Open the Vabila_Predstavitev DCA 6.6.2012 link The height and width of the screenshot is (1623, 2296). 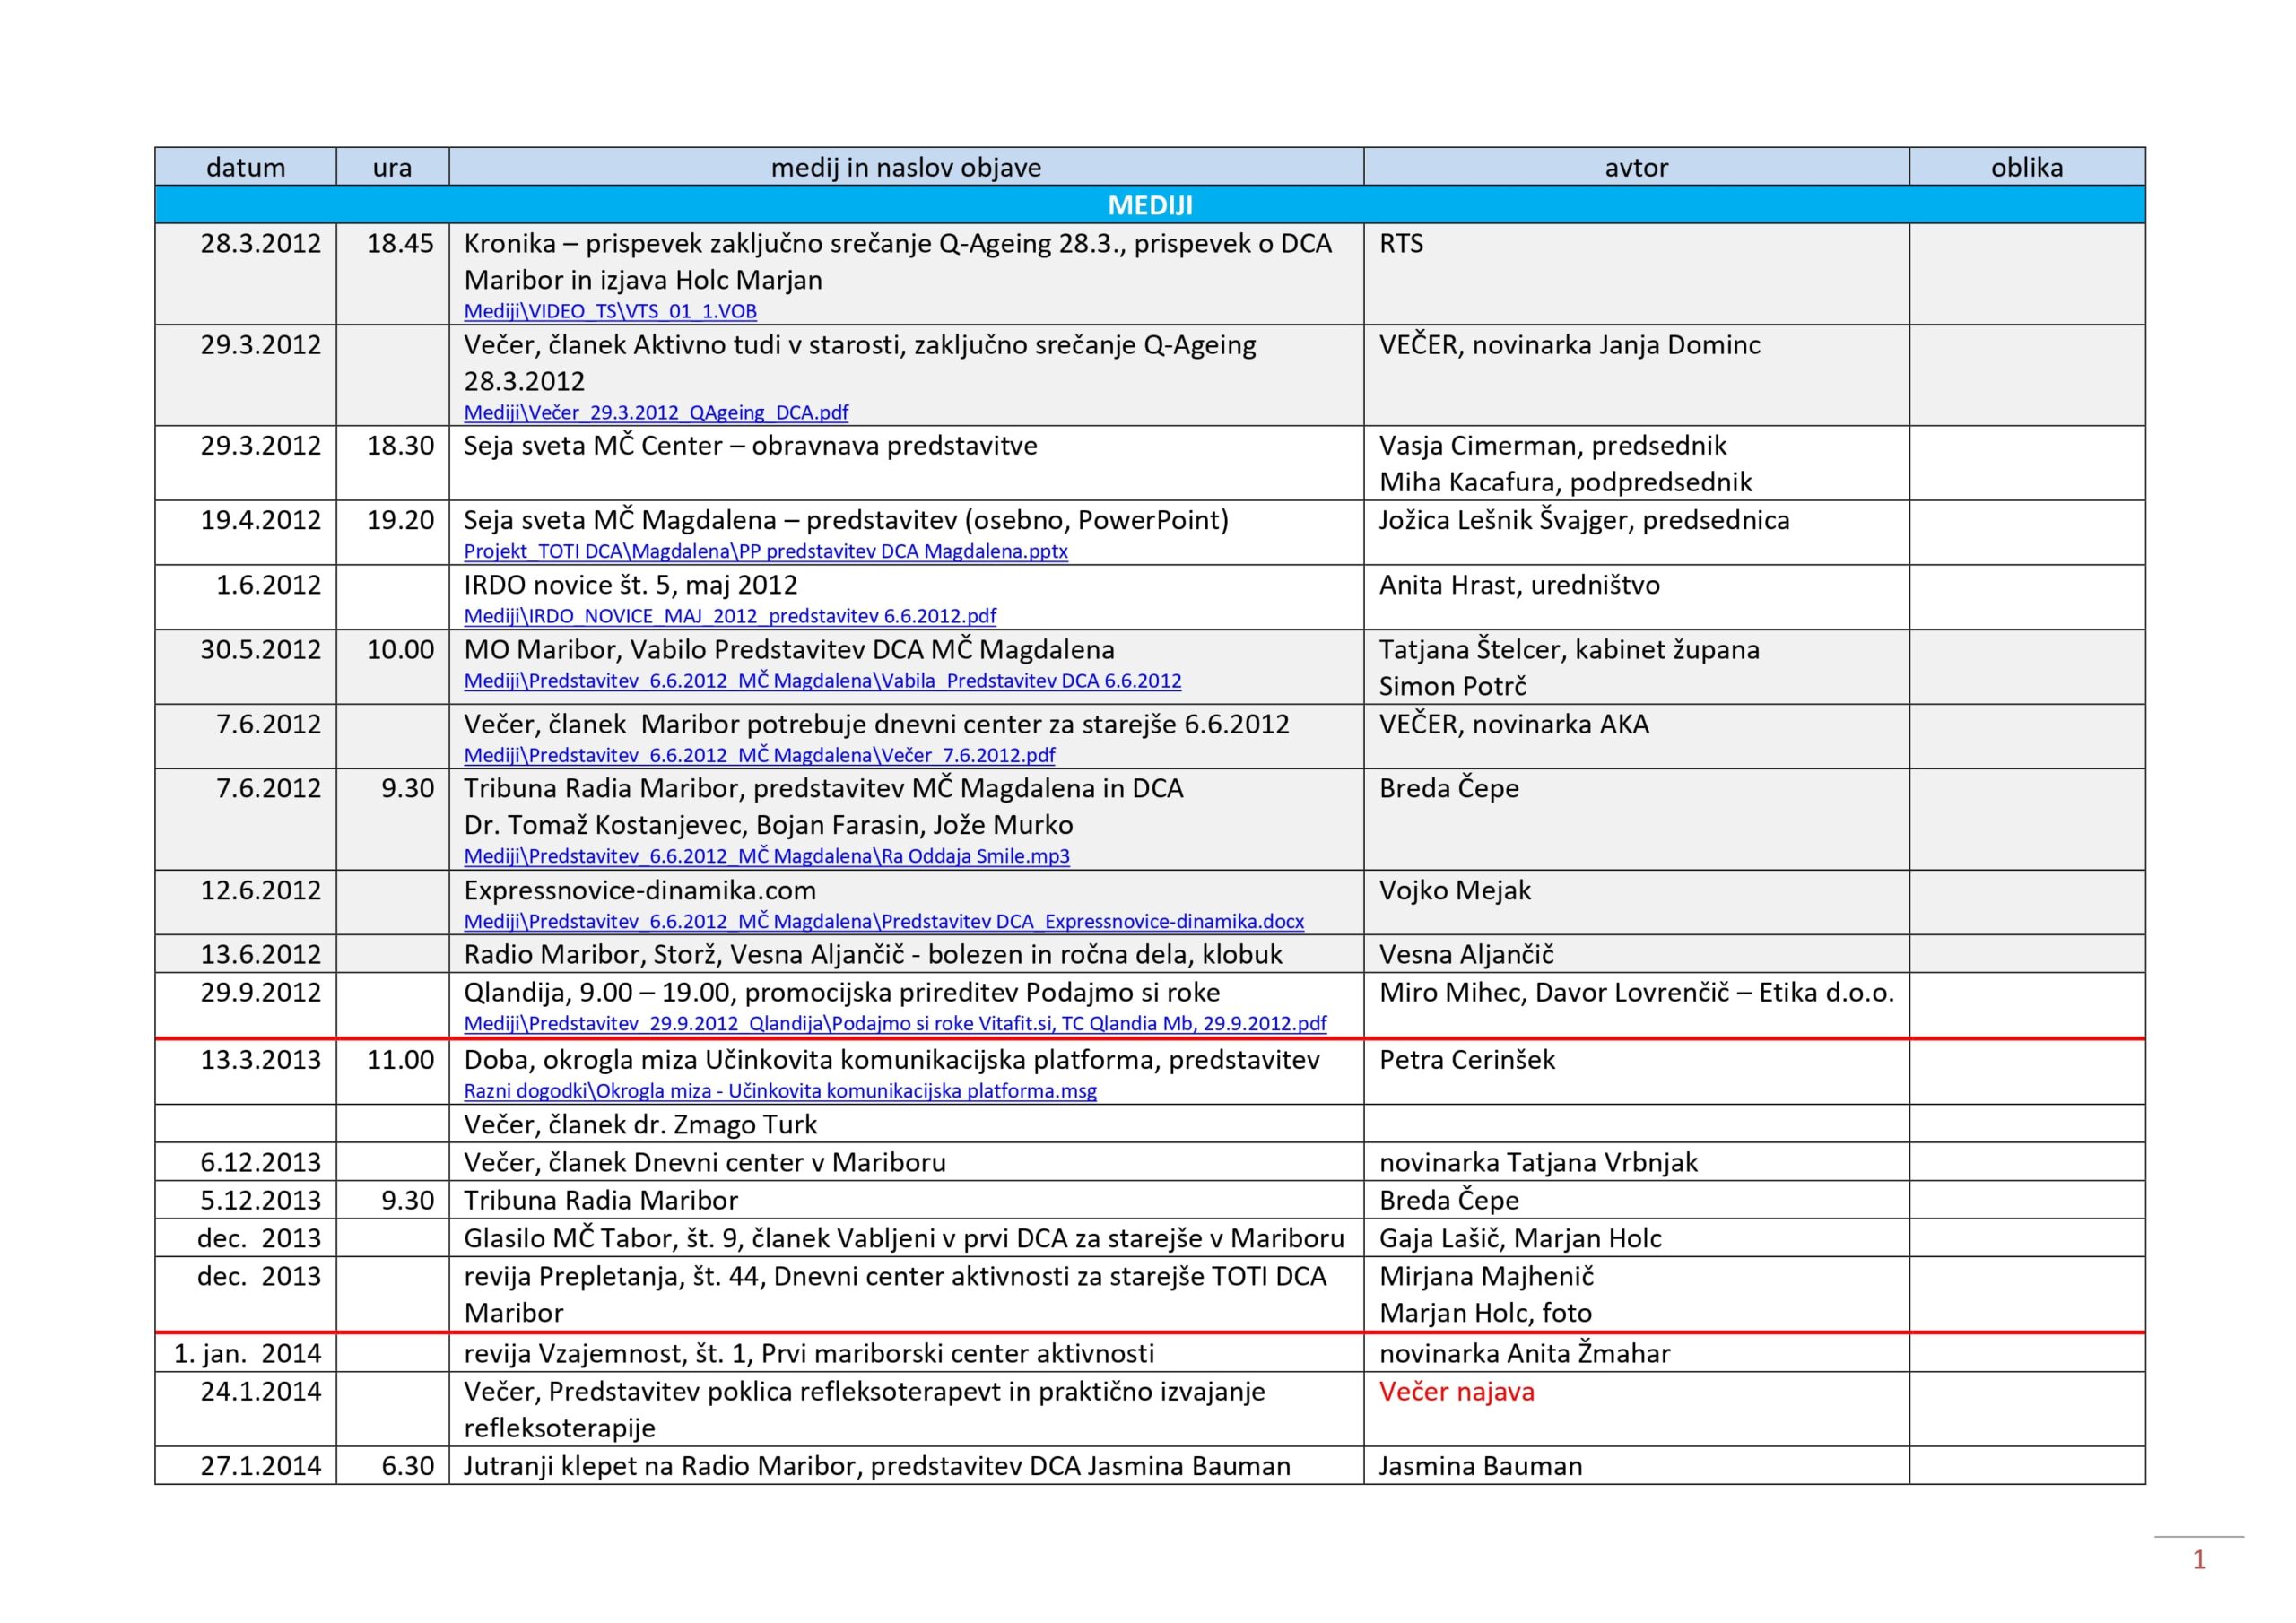point(822,681)
